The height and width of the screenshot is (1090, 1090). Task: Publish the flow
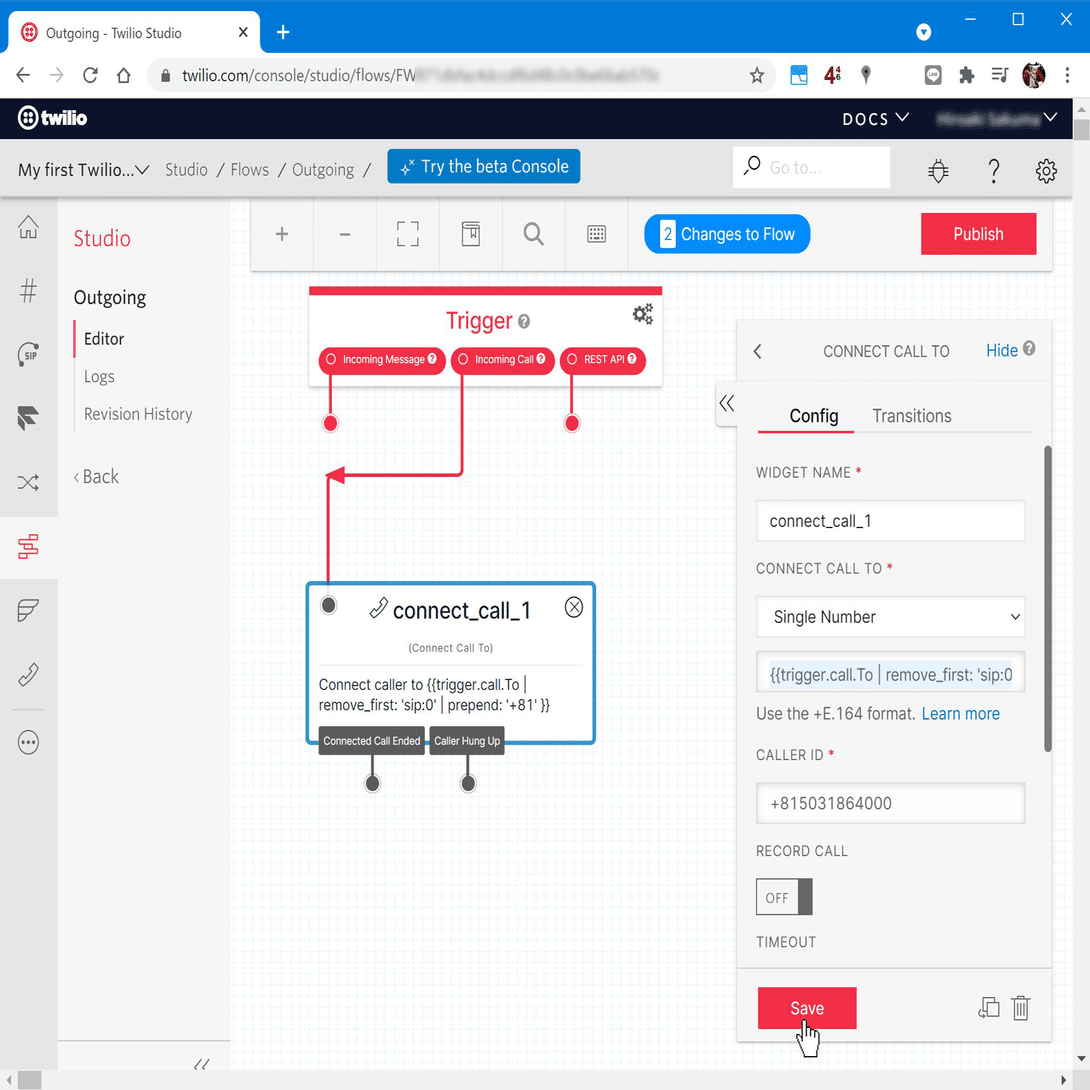coord(978,234)
